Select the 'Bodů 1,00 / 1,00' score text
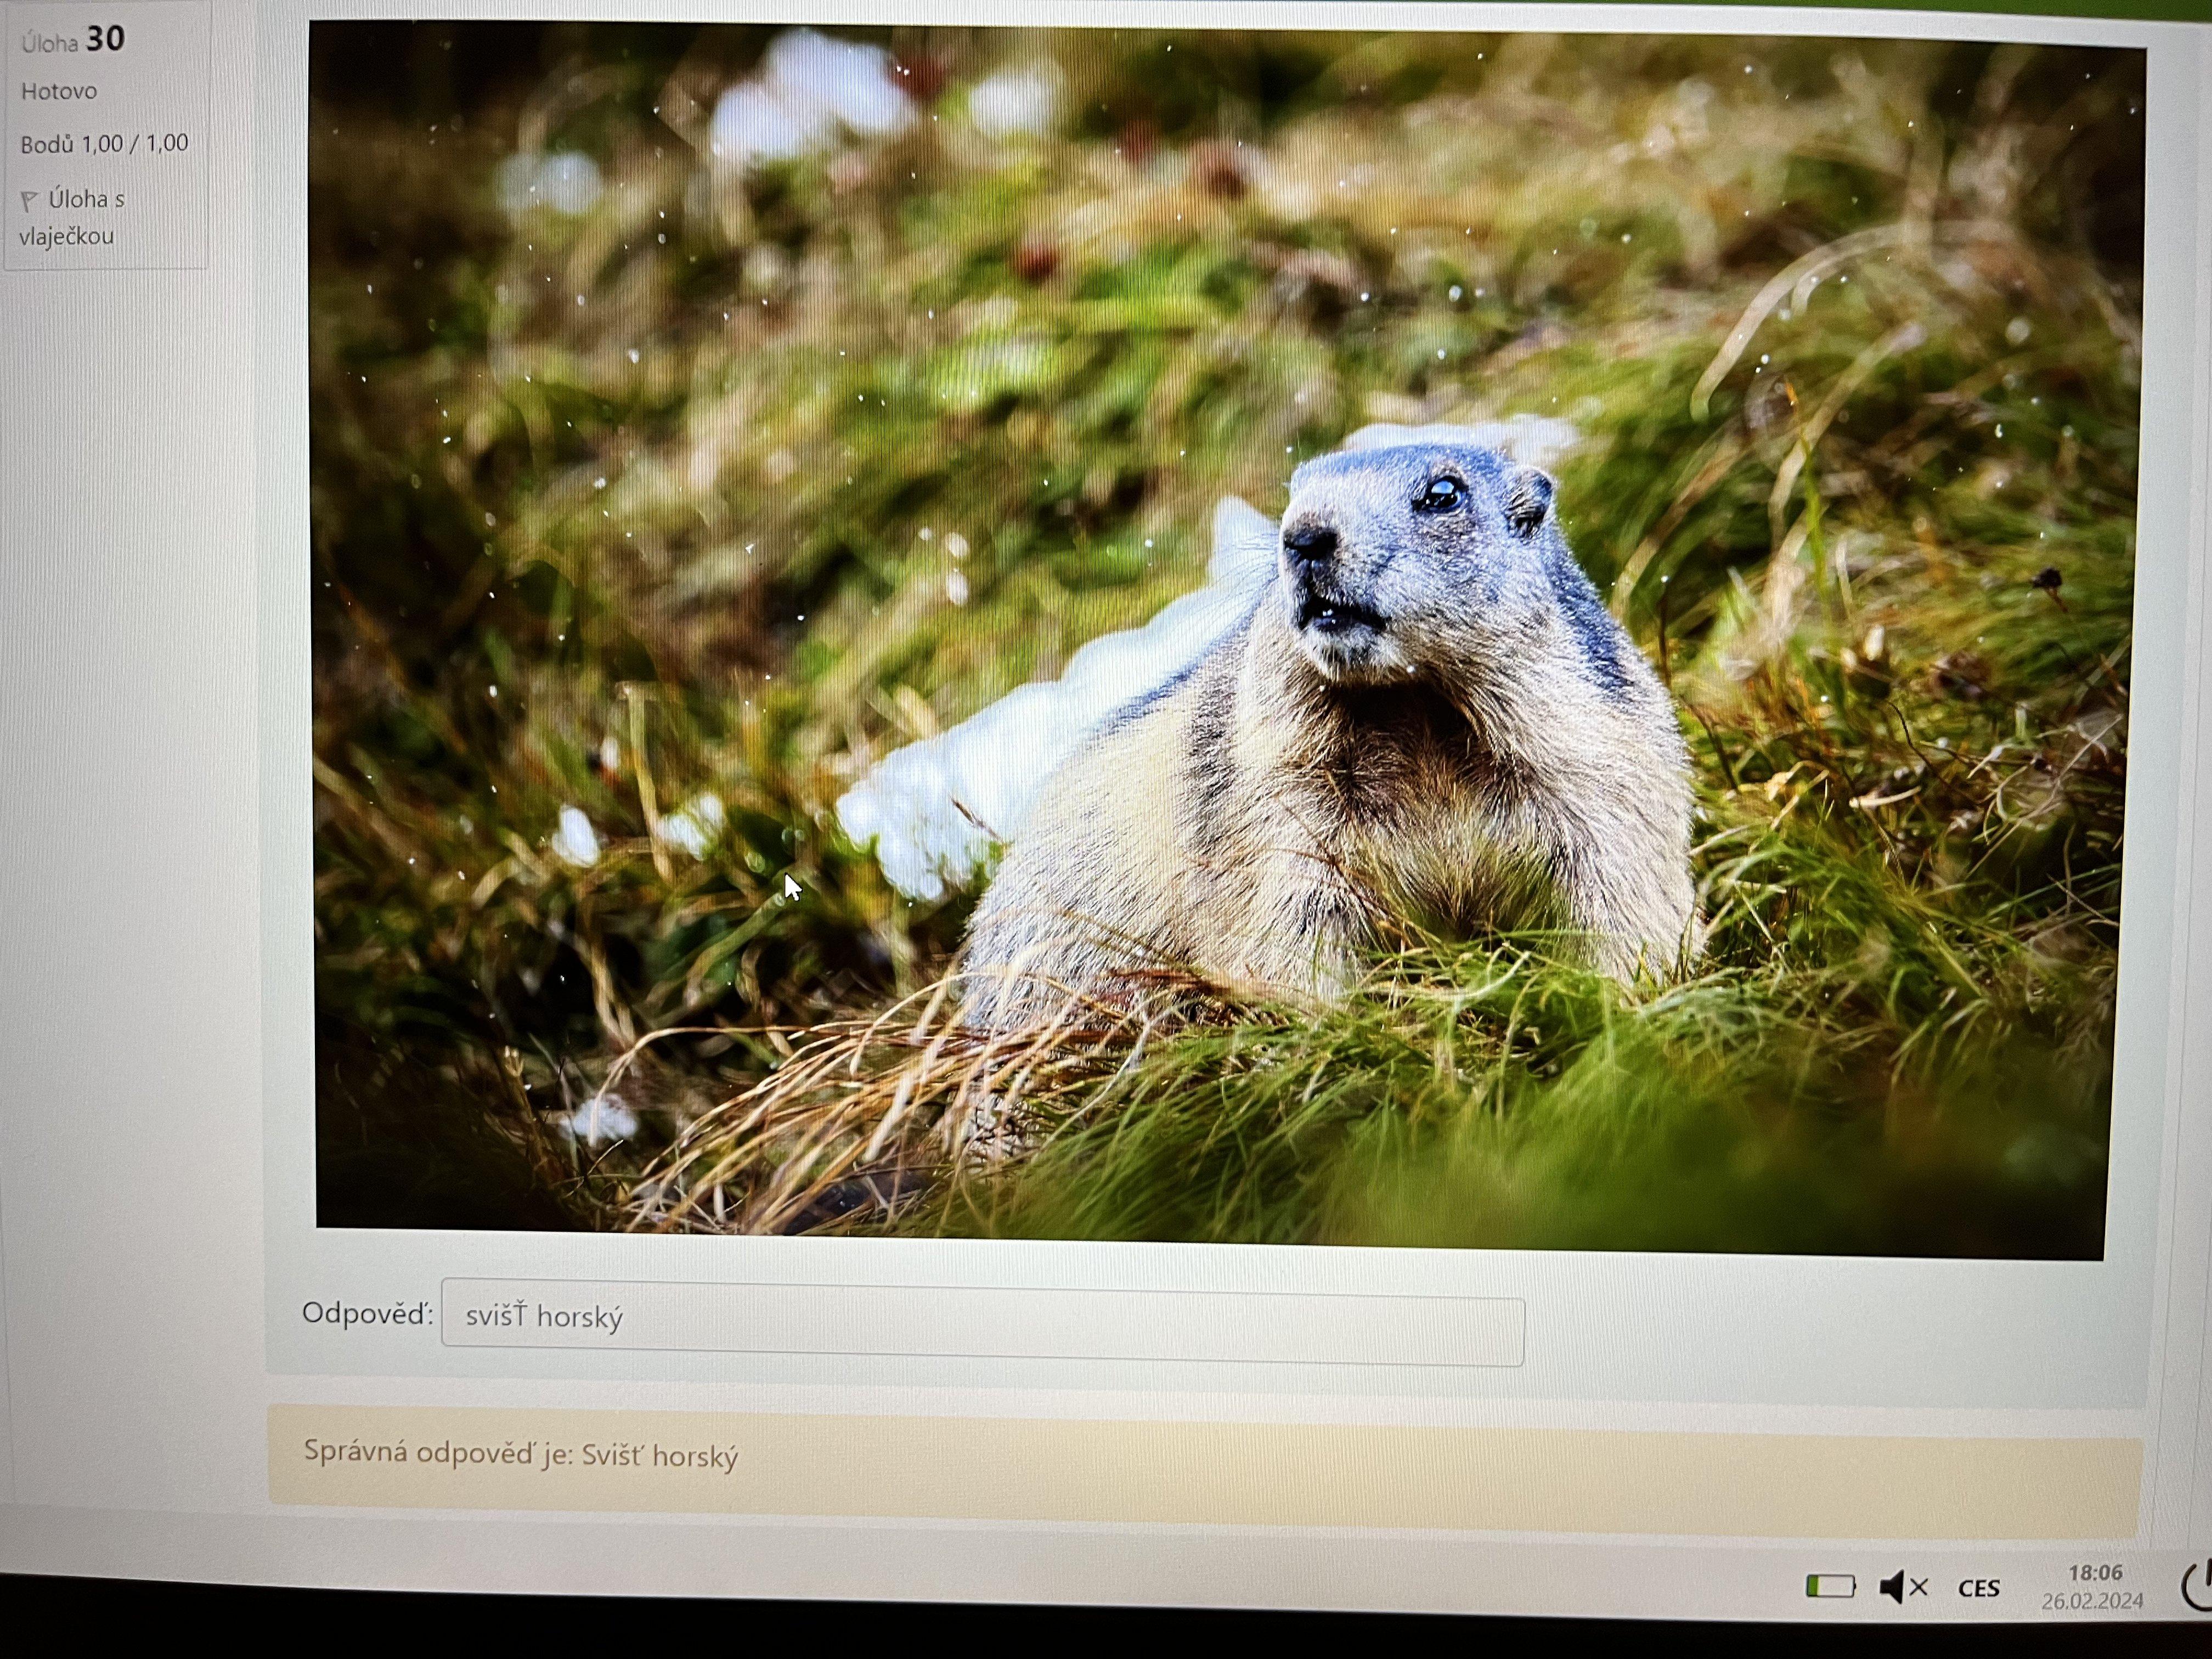This screenshot has height=1659, width=2212. point(104,144)
